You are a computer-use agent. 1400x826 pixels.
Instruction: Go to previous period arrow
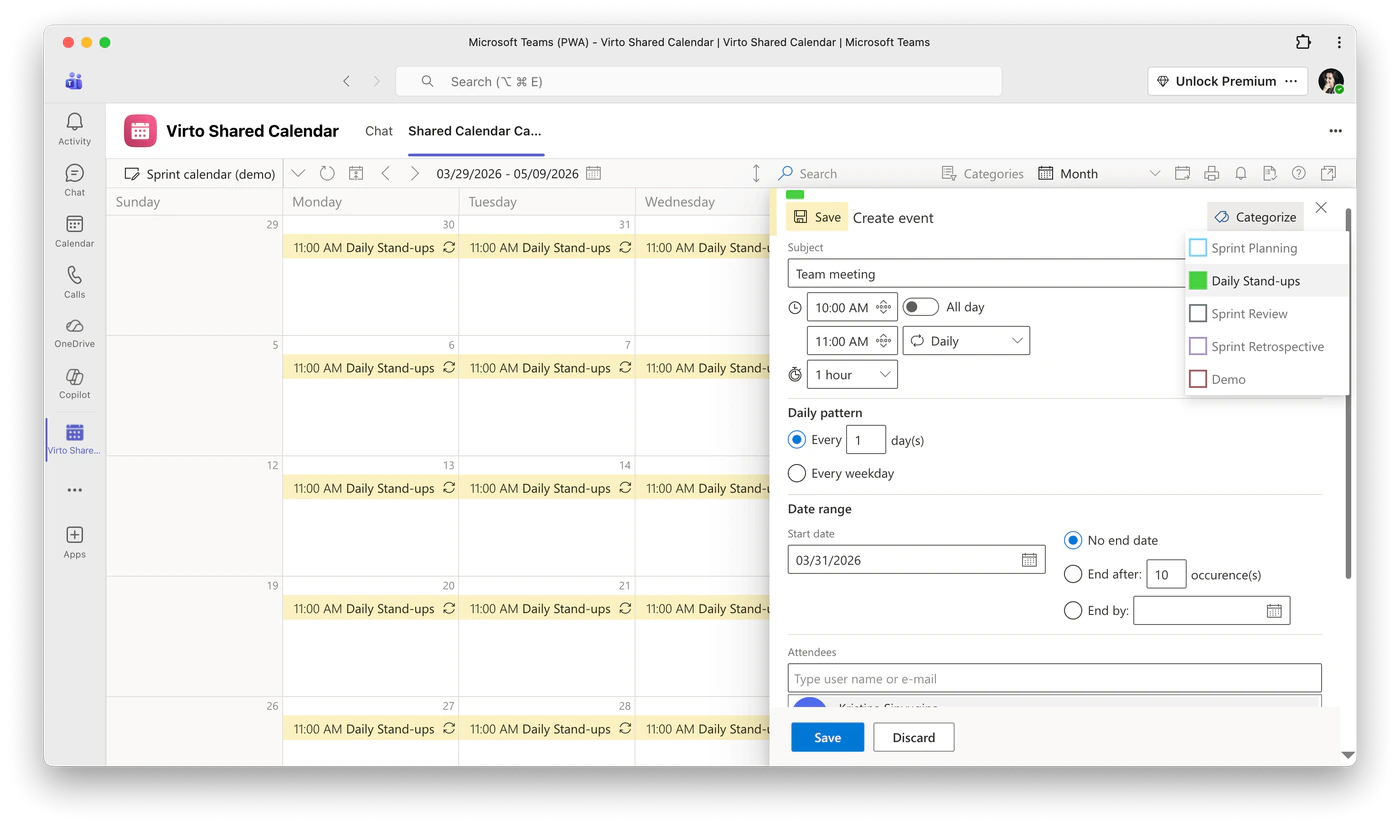386,173
